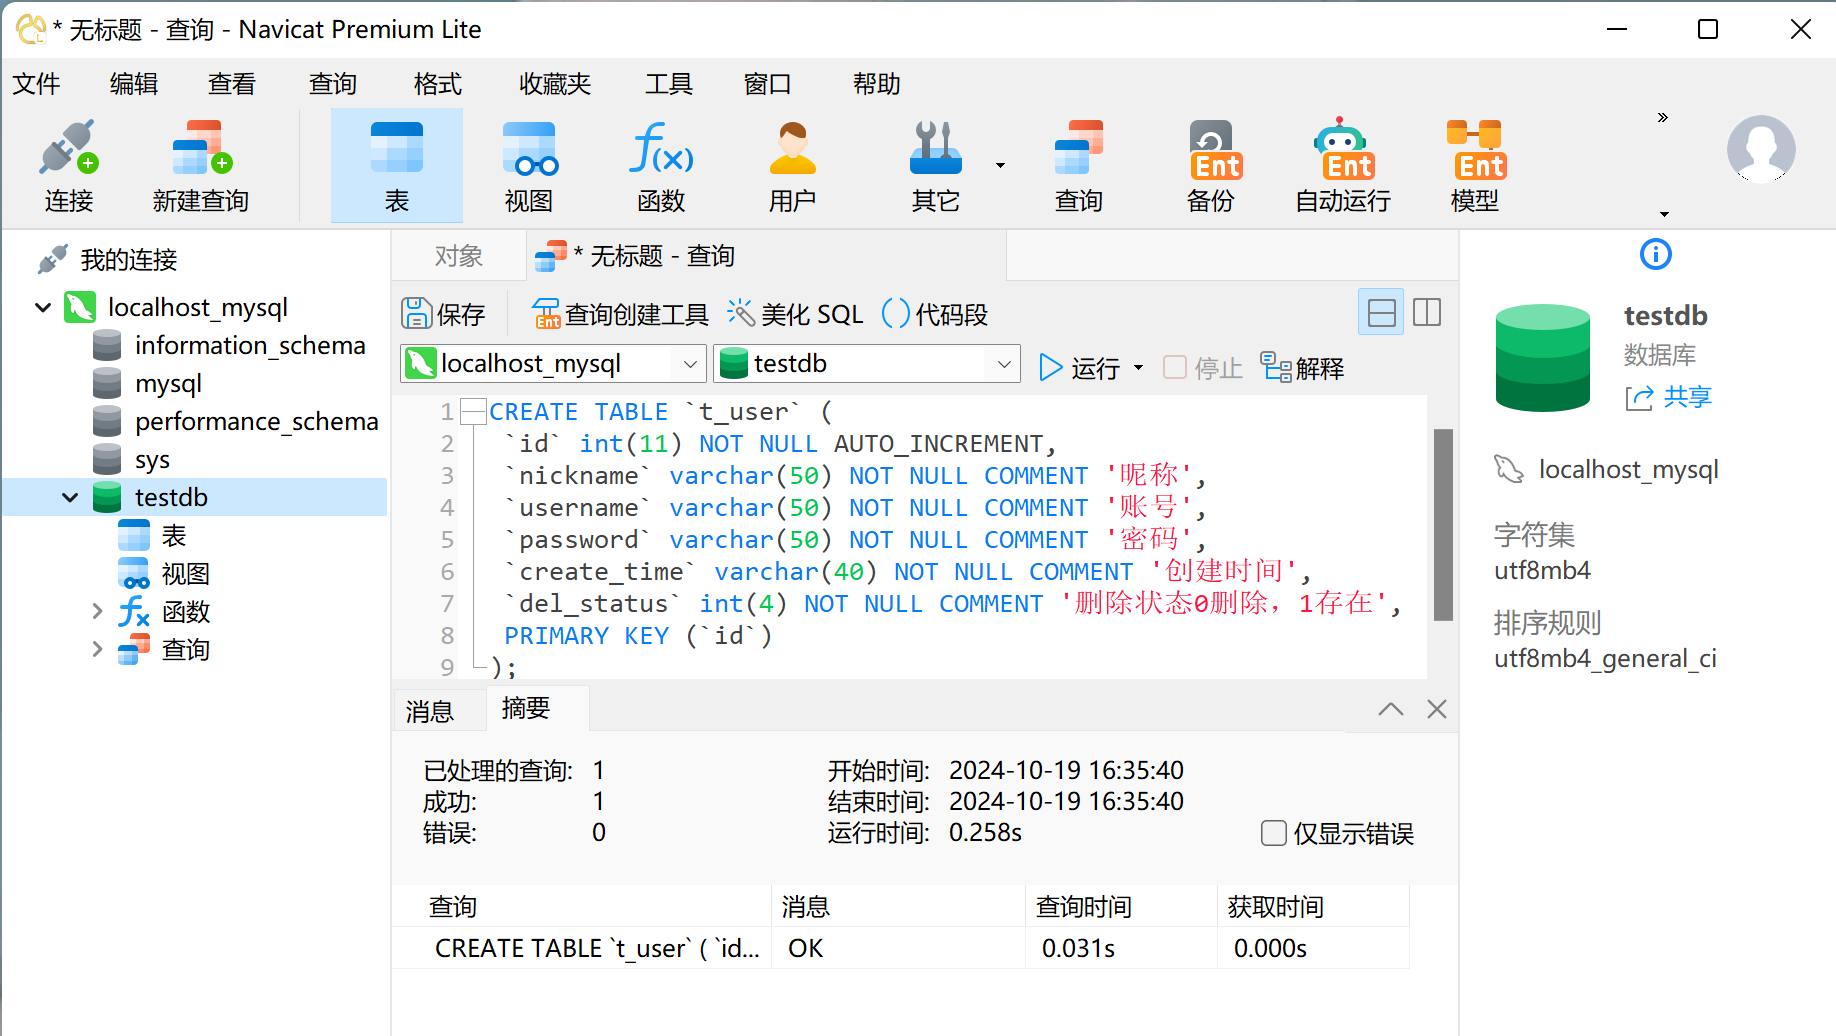The image size is (1836, 1036).
Task: Open toolbar customization small down arrow
Action: 1664,213
